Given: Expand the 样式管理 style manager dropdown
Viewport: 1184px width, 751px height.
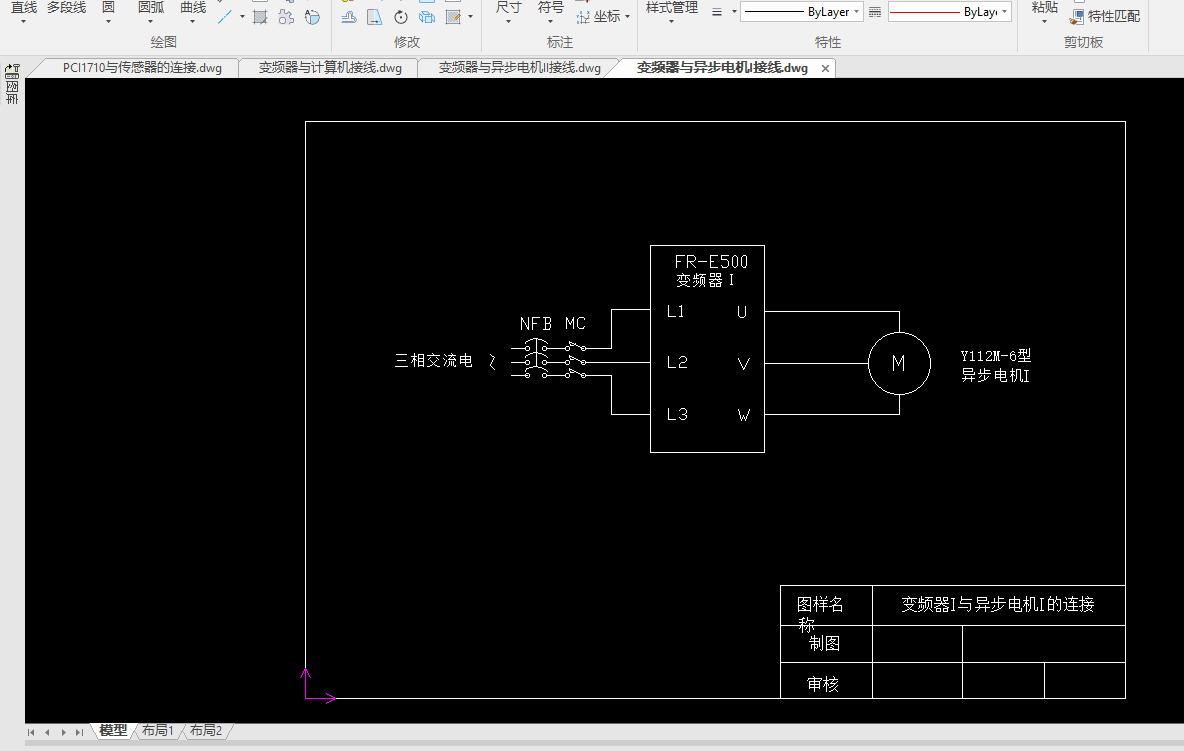Looking at the screenshot, I should 671,21.
